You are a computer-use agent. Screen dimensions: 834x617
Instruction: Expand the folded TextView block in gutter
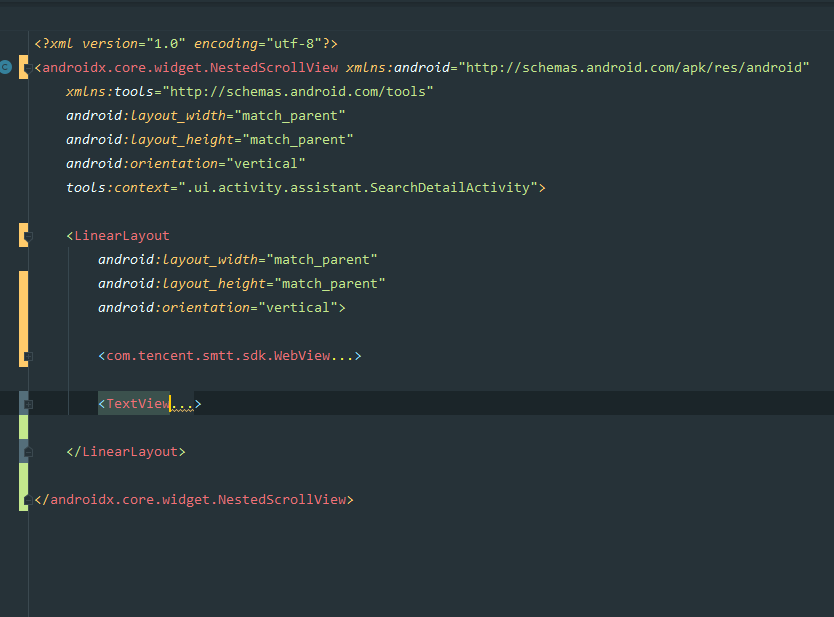(29, 404)
